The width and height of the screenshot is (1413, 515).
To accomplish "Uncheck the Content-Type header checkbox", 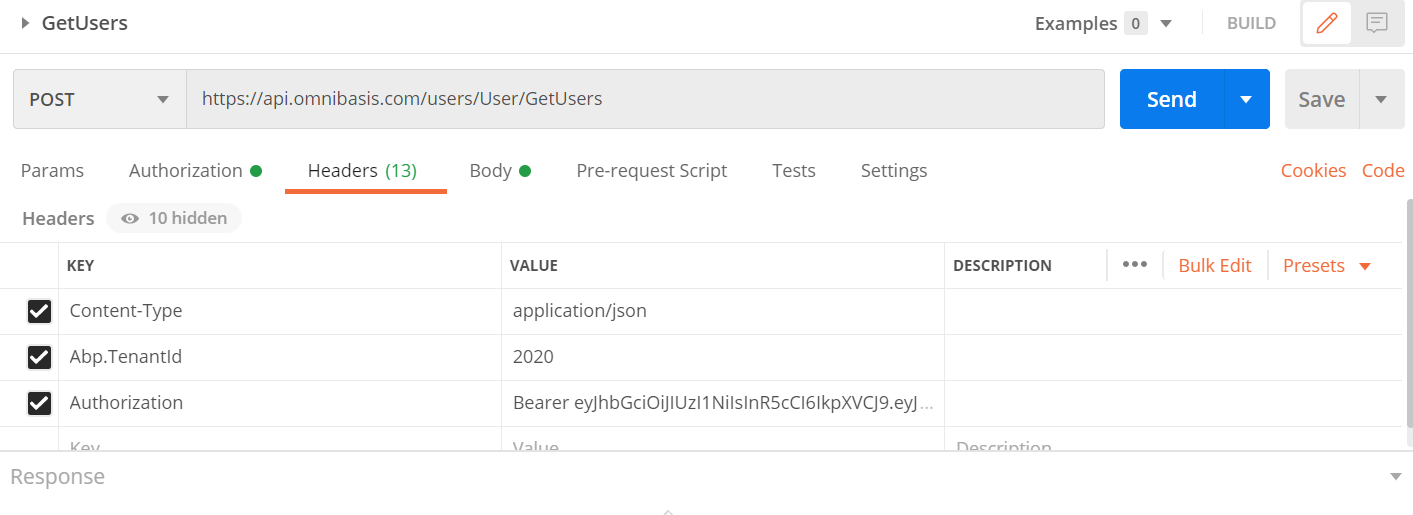I will (39, 311).
